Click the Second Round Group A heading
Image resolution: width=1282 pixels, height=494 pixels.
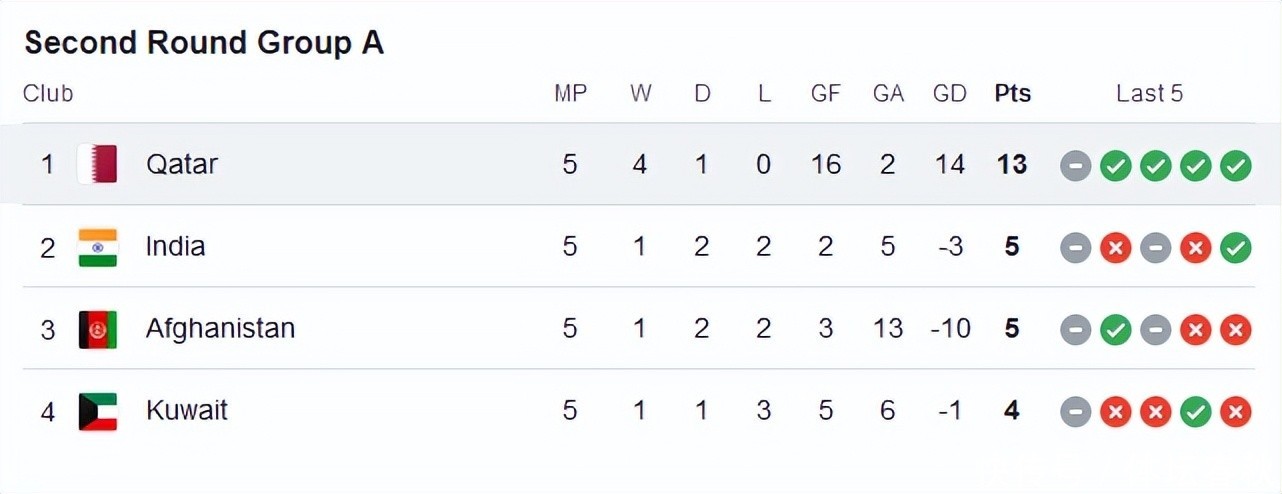pyautogui.click(x=204, y=43)
